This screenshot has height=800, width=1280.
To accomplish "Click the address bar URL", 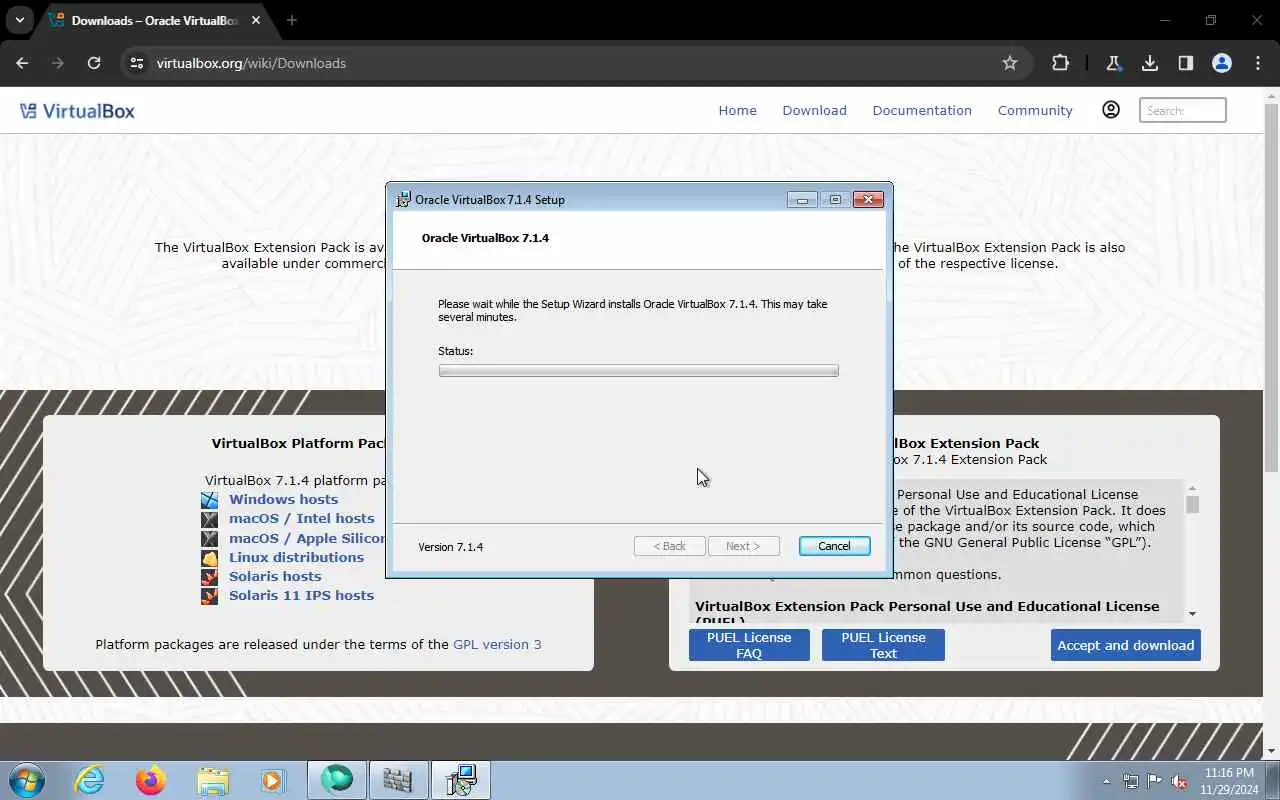I will tap(251, 63).
